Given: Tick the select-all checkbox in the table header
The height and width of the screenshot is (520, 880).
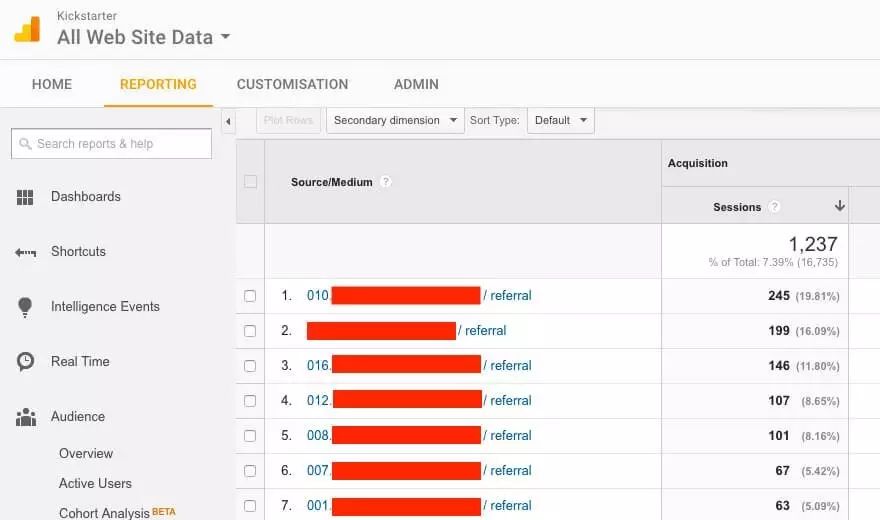Looking at the screenshot, I should coord(250,182).
